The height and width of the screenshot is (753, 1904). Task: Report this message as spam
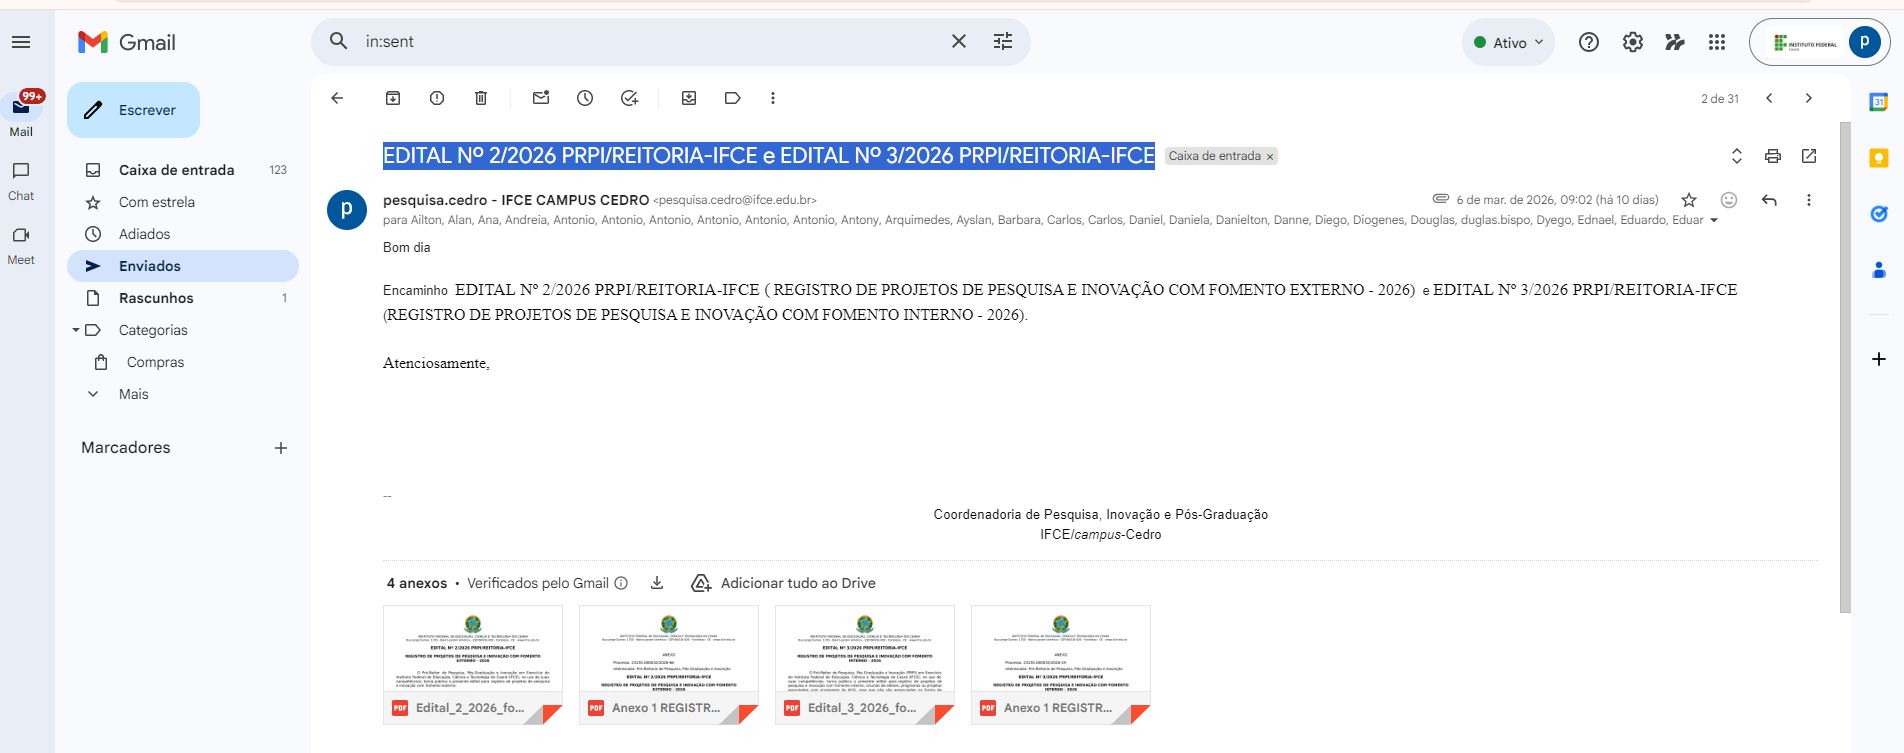(x=437, y=98)
